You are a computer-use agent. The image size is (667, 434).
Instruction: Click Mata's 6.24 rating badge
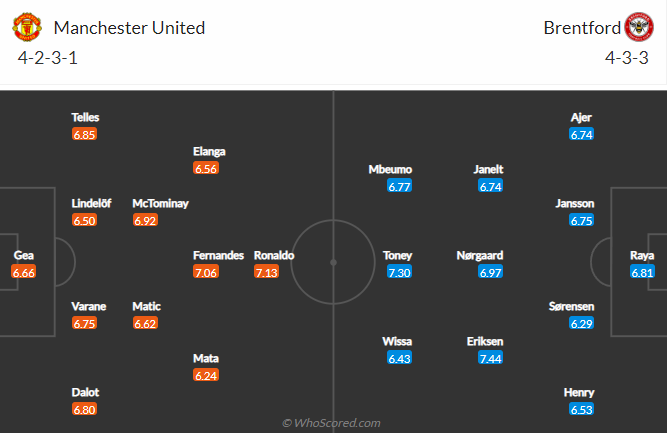coord(206,375)
